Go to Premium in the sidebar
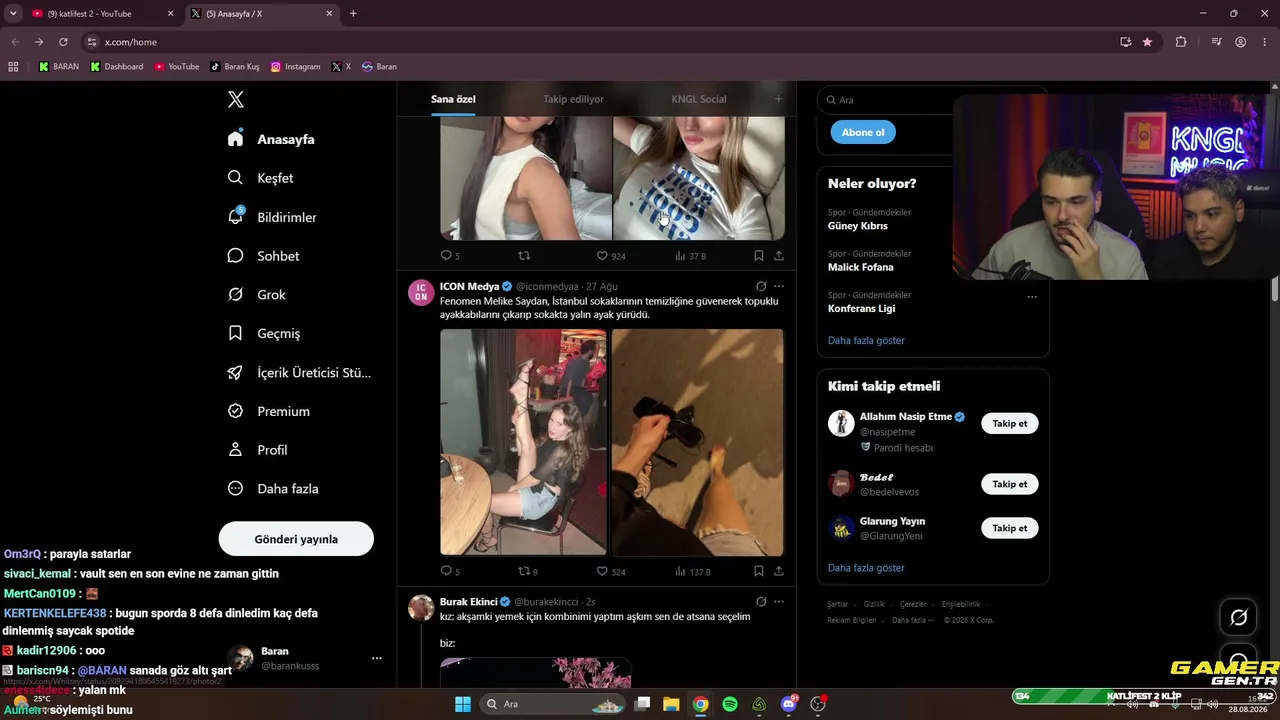This screenshot has height=720, width=1280. (268, 411)
